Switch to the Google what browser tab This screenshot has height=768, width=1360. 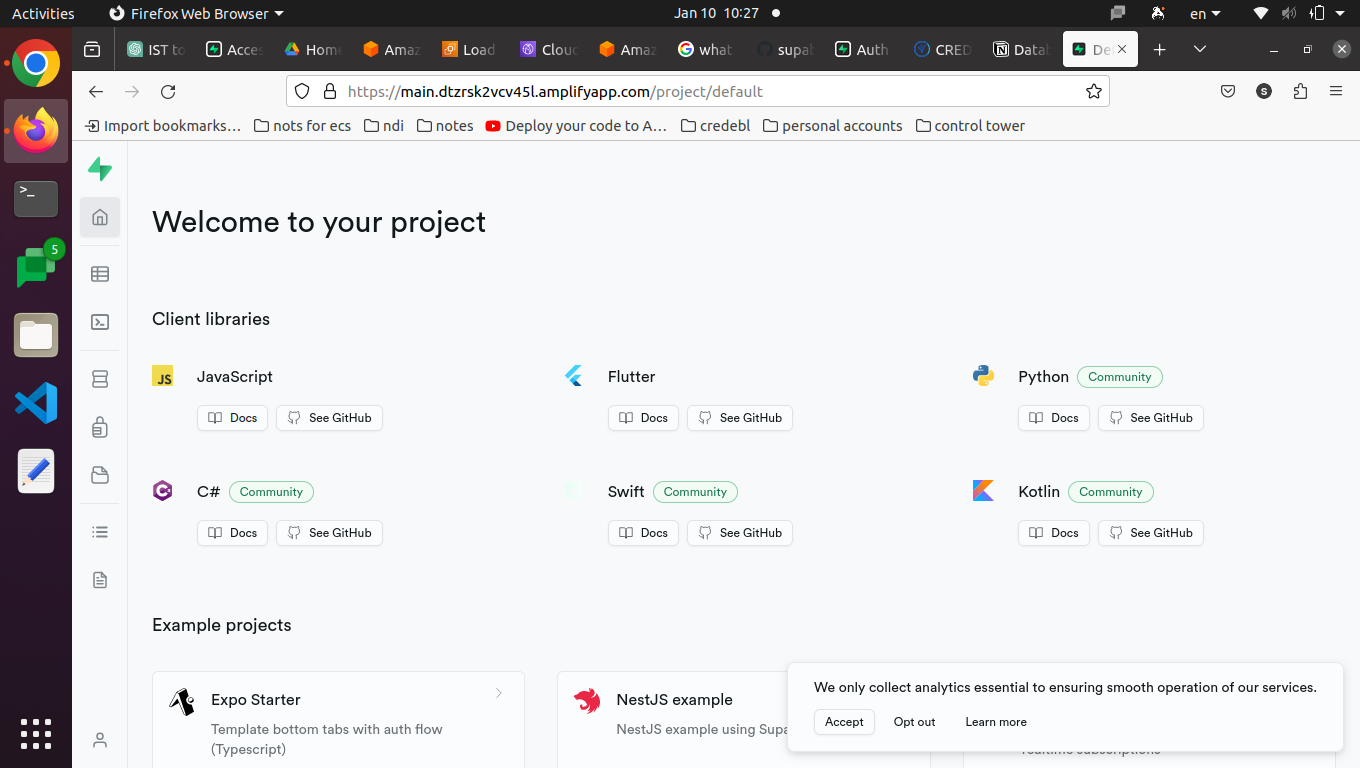click(x=705, y=49)
